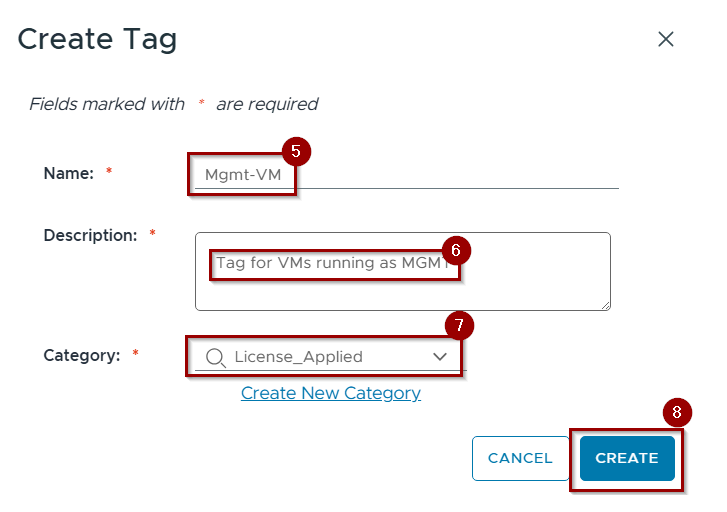The height and width of the screenshot is (512, 727).
Task: Close the Create Tag dialog with X
Action: point(665,39)
